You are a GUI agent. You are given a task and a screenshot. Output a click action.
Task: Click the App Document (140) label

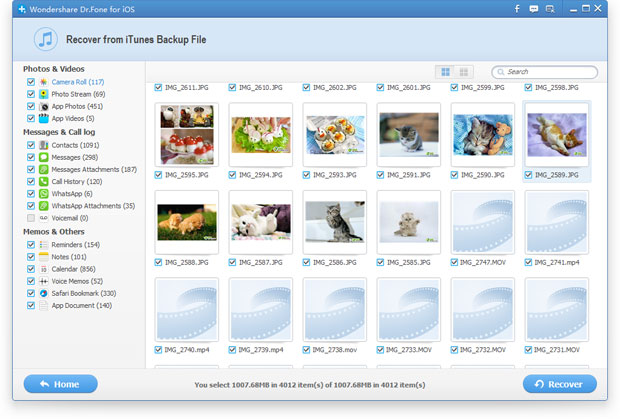point(81,306)
